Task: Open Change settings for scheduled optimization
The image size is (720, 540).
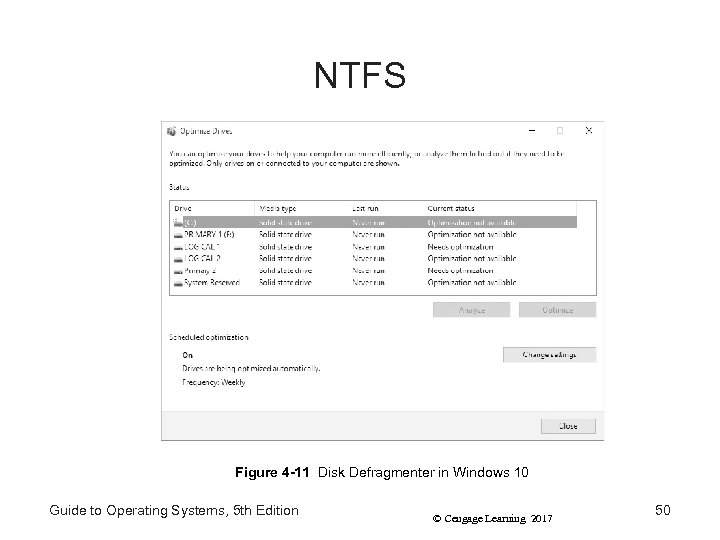Action: (550, 355)
